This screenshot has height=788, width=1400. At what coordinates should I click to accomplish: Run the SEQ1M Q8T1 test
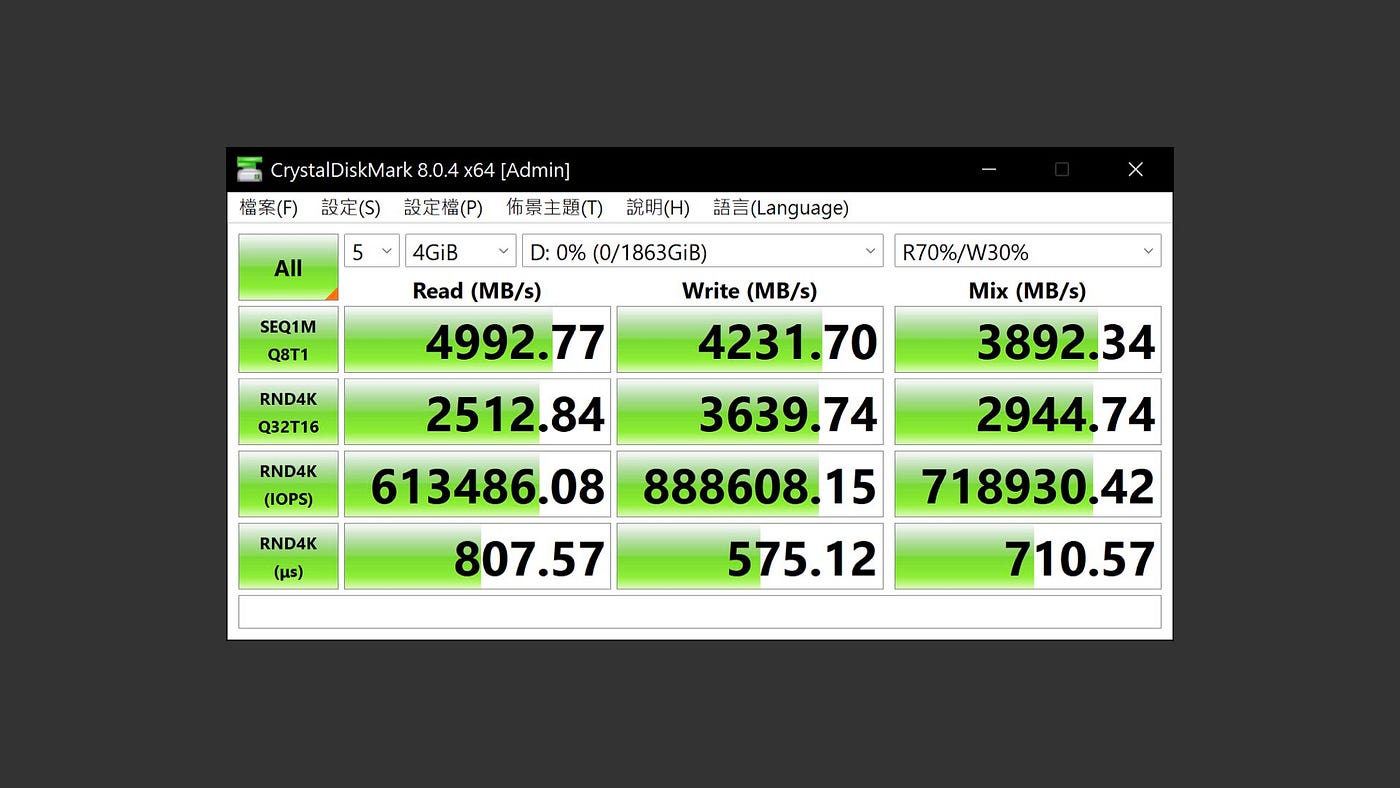pyautogui.click(x=288, y=340)
